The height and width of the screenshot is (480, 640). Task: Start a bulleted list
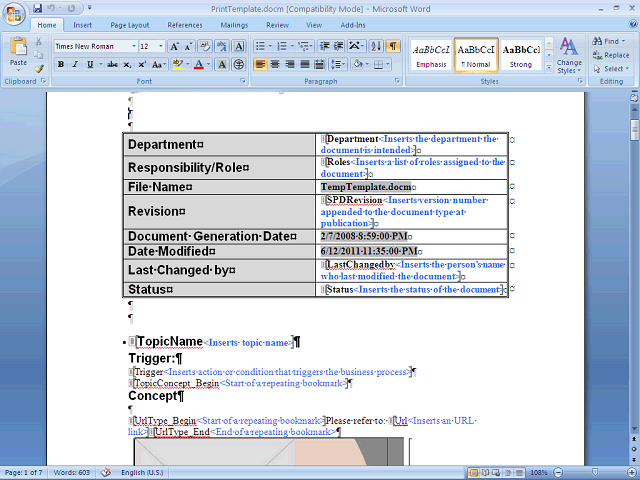(262, 46)
